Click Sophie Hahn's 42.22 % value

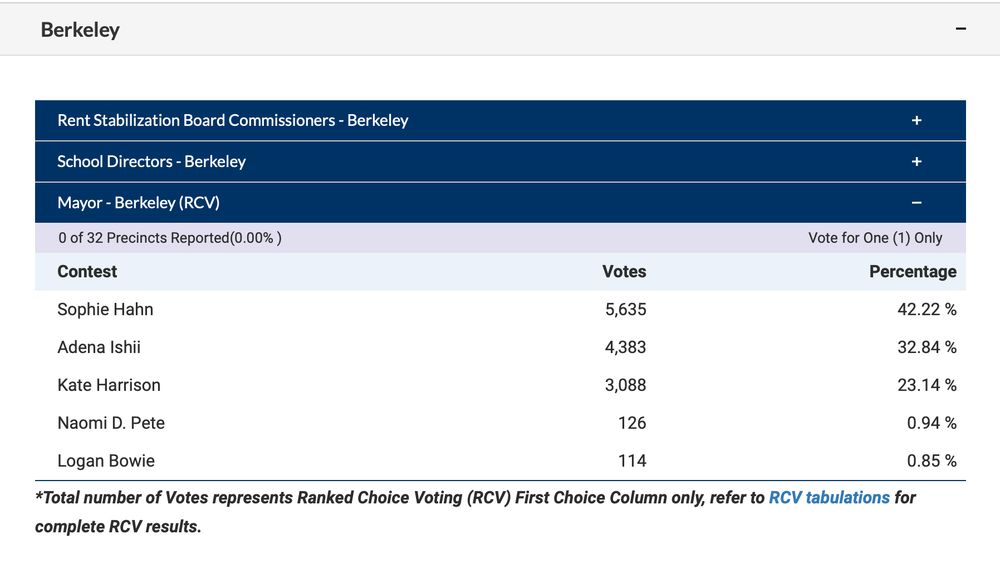926,310
